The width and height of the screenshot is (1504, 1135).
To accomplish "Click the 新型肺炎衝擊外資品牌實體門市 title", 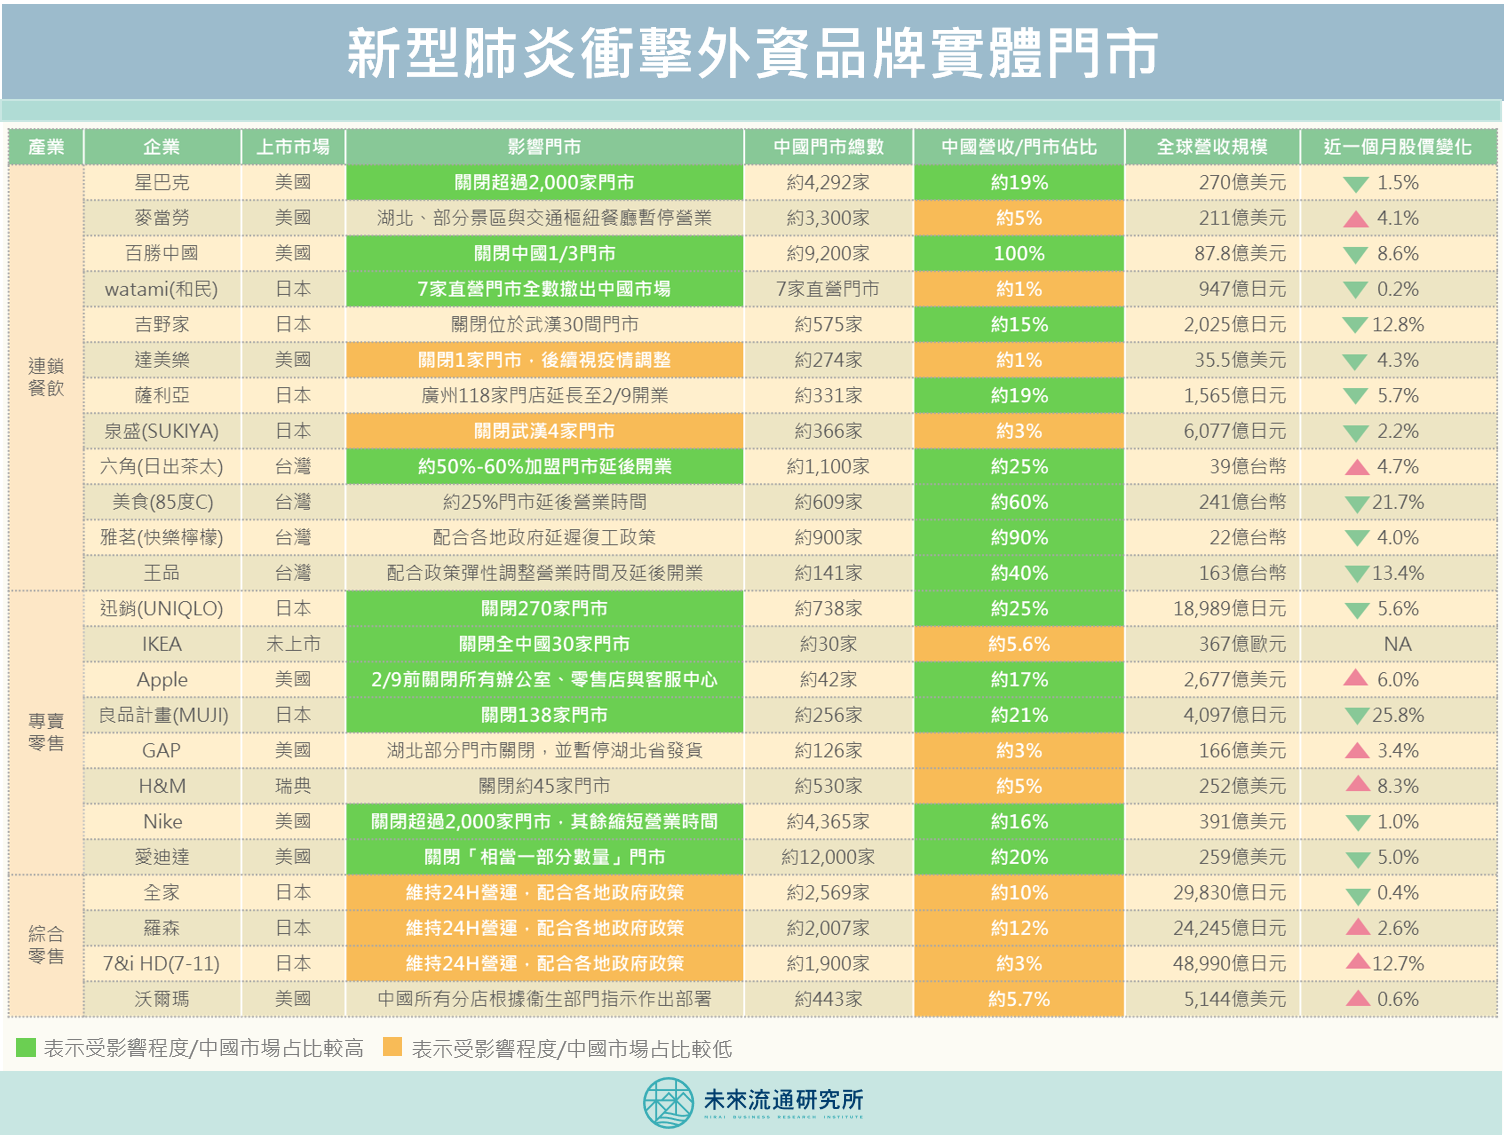I will tap(752, 52).
